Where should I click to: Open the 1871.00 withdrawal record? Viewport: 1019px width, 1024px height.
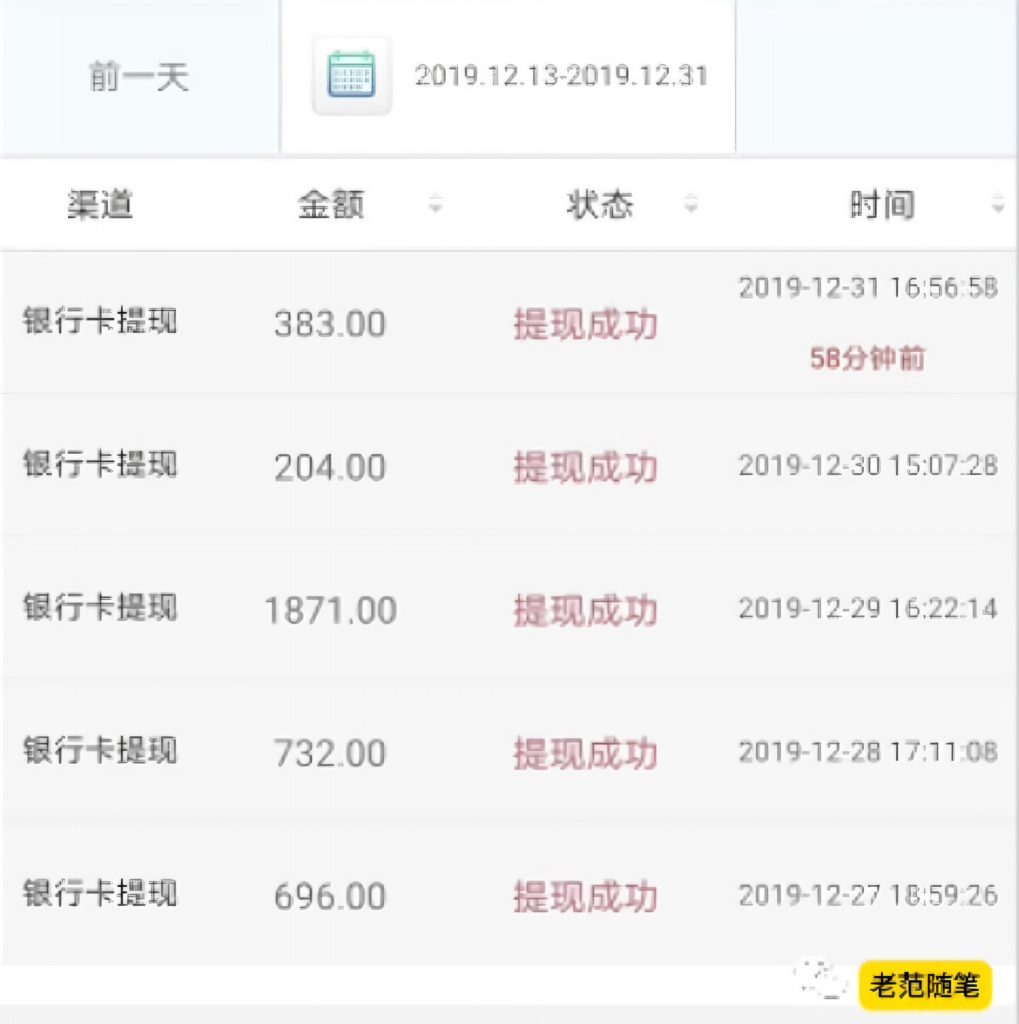point(330,610)
